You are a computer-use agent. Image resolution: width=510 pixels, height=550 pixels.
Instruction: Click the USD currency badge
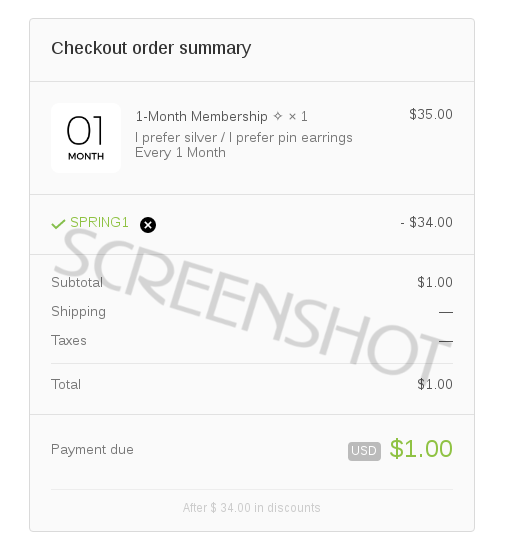coord(364,451)
